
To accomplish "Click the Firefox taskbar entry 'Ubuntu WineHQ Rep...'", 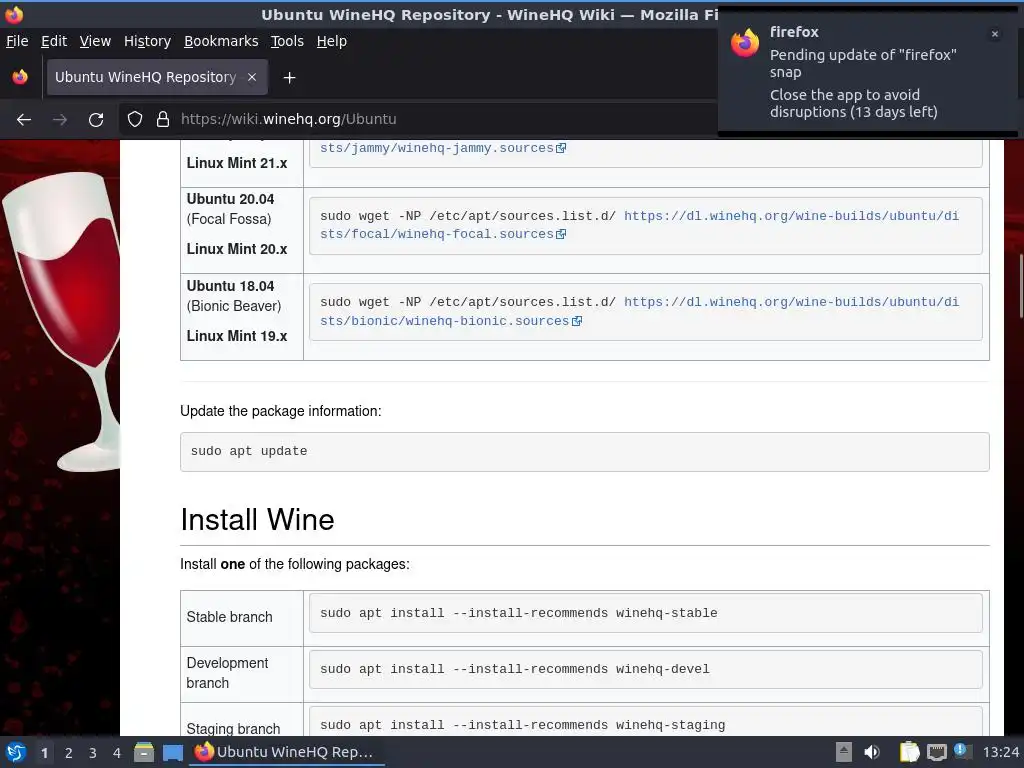I will coord(287,752).
